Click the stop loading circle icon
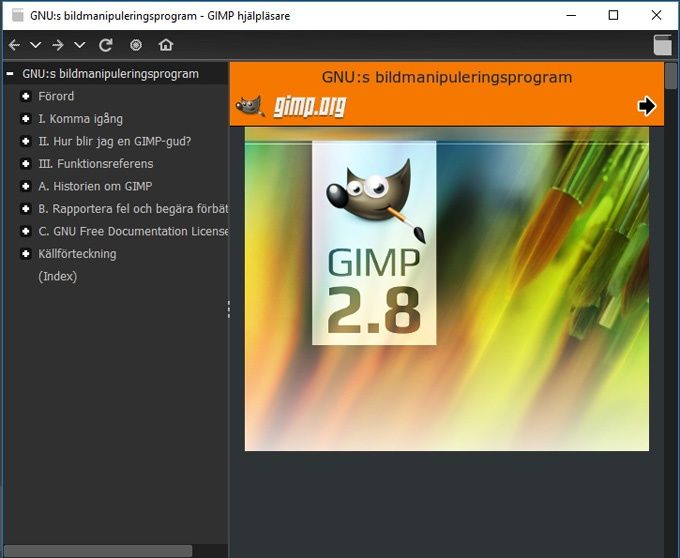The height and width of the screenshot is (558, 680). [x=136, y=45]
